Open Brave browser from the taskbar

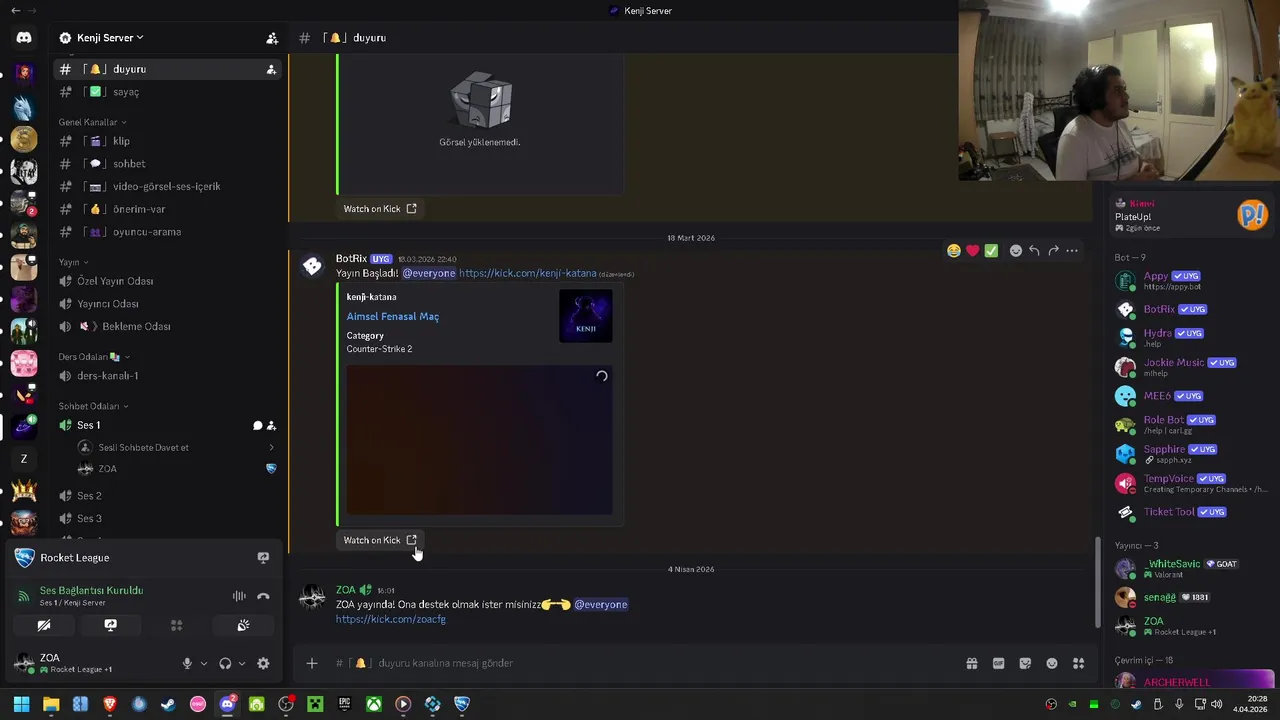point(110,704)
